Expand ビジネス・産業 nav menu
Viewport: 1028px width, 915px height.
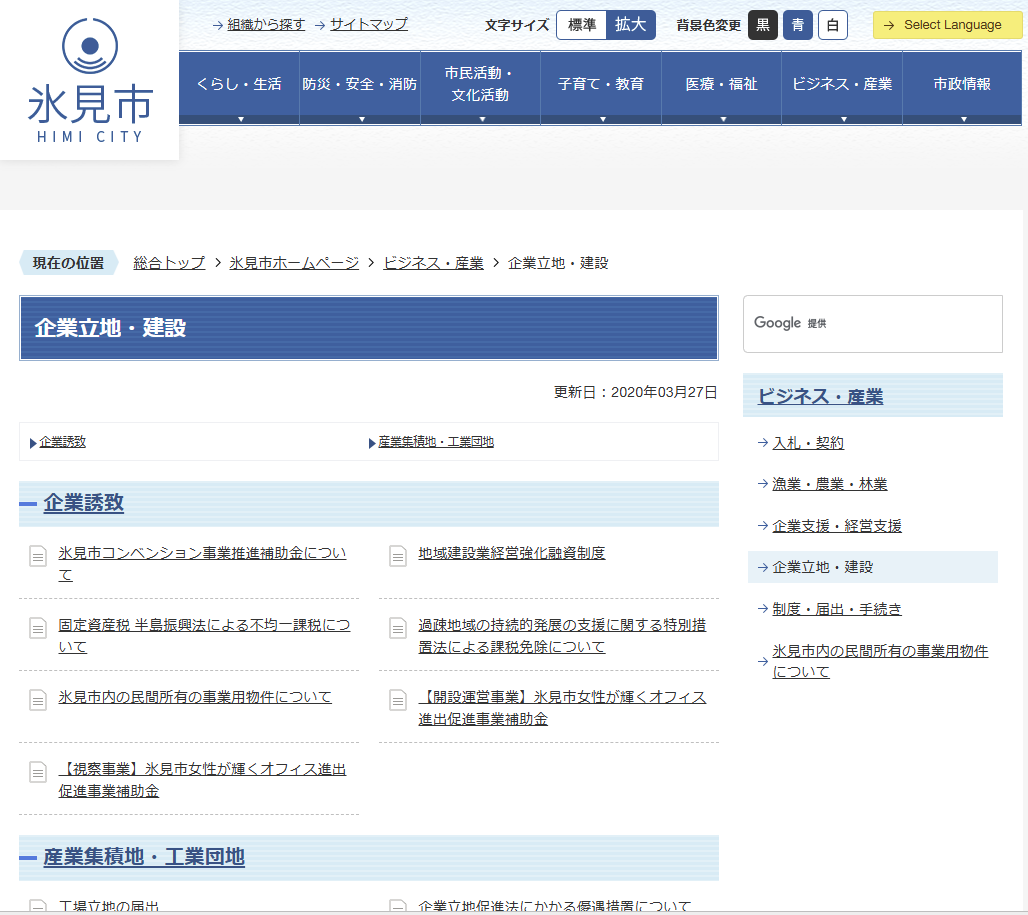(x=842, y=88)
